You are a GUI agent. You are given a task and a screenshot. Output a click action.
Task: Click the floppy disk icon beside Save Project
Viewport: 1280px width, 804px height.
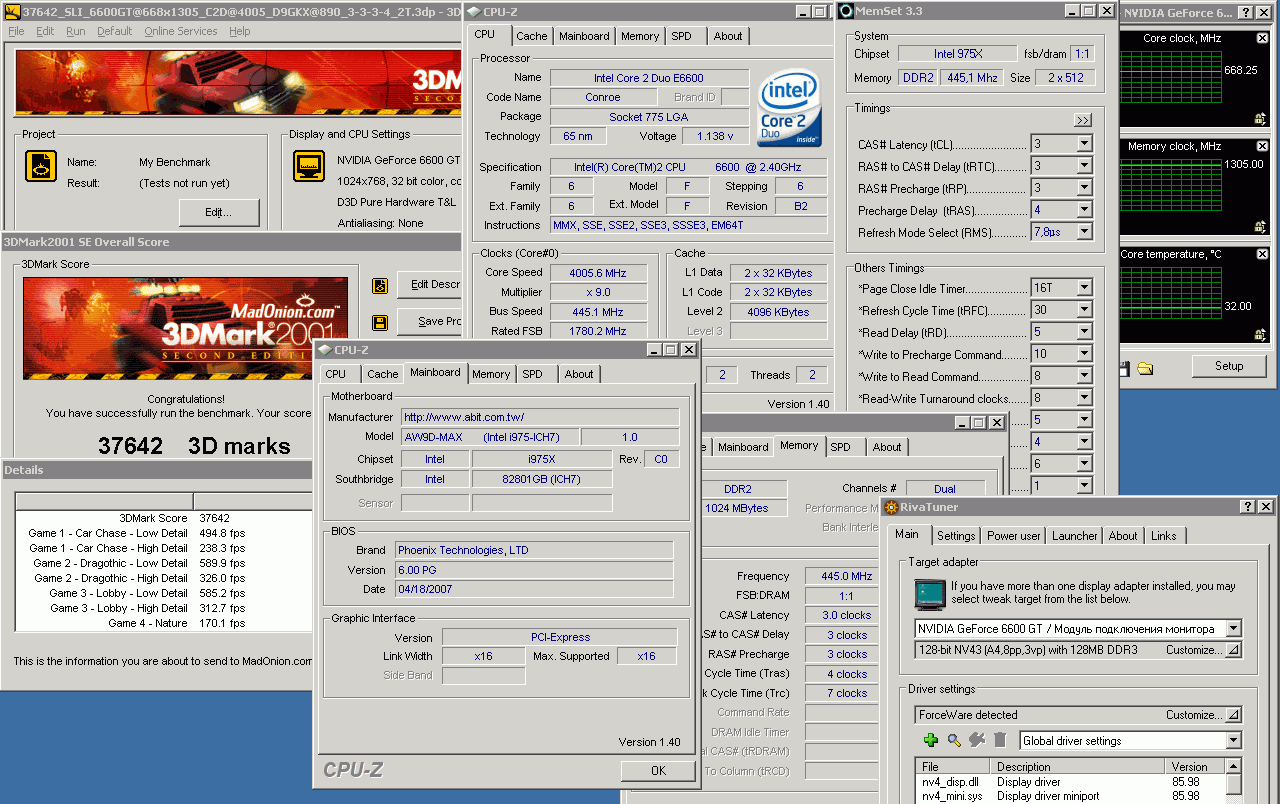(x=380, y=322)
